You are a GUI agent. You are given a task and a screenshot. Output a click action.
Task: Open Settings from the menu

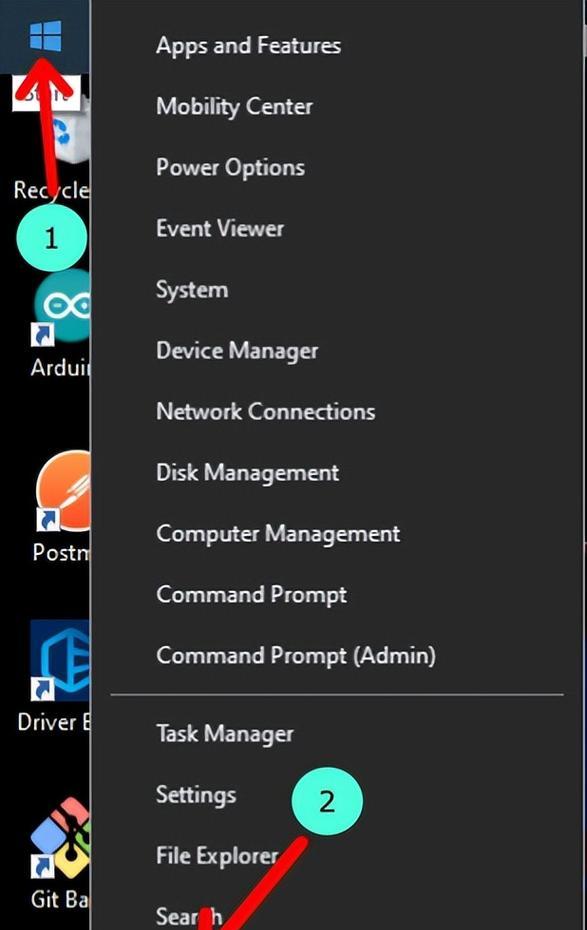(196, 795)
